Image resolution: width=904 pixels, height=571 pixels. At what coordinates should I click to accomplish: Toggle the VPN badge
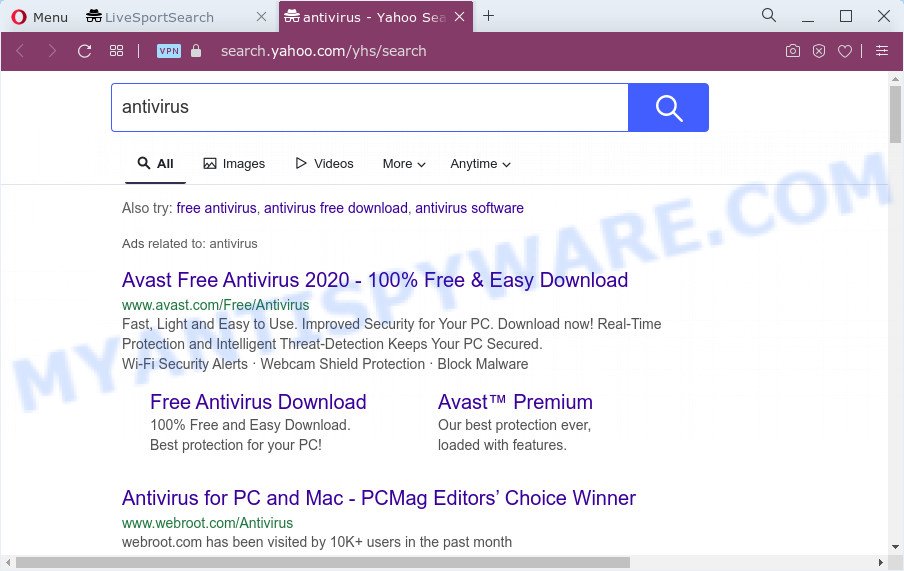tap(169, 51)
